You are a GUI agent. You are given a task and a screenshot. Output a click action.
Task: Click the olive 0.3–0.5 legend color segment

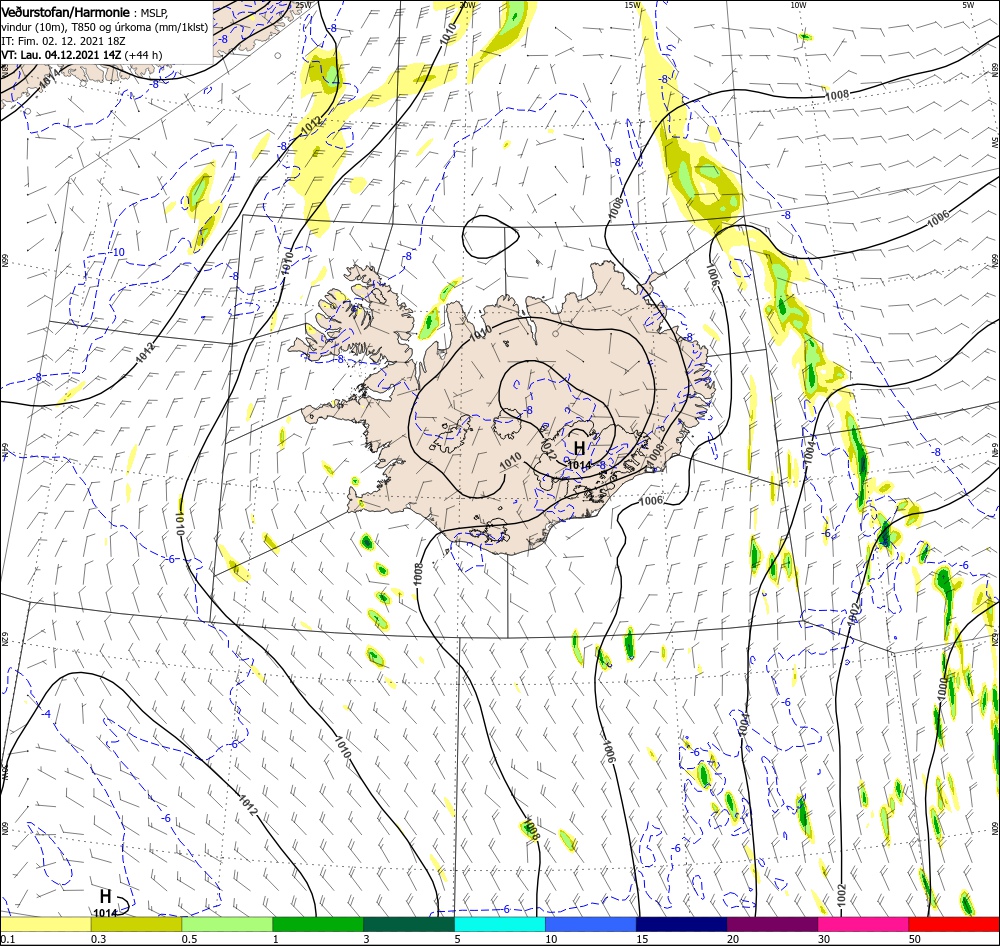136,924
